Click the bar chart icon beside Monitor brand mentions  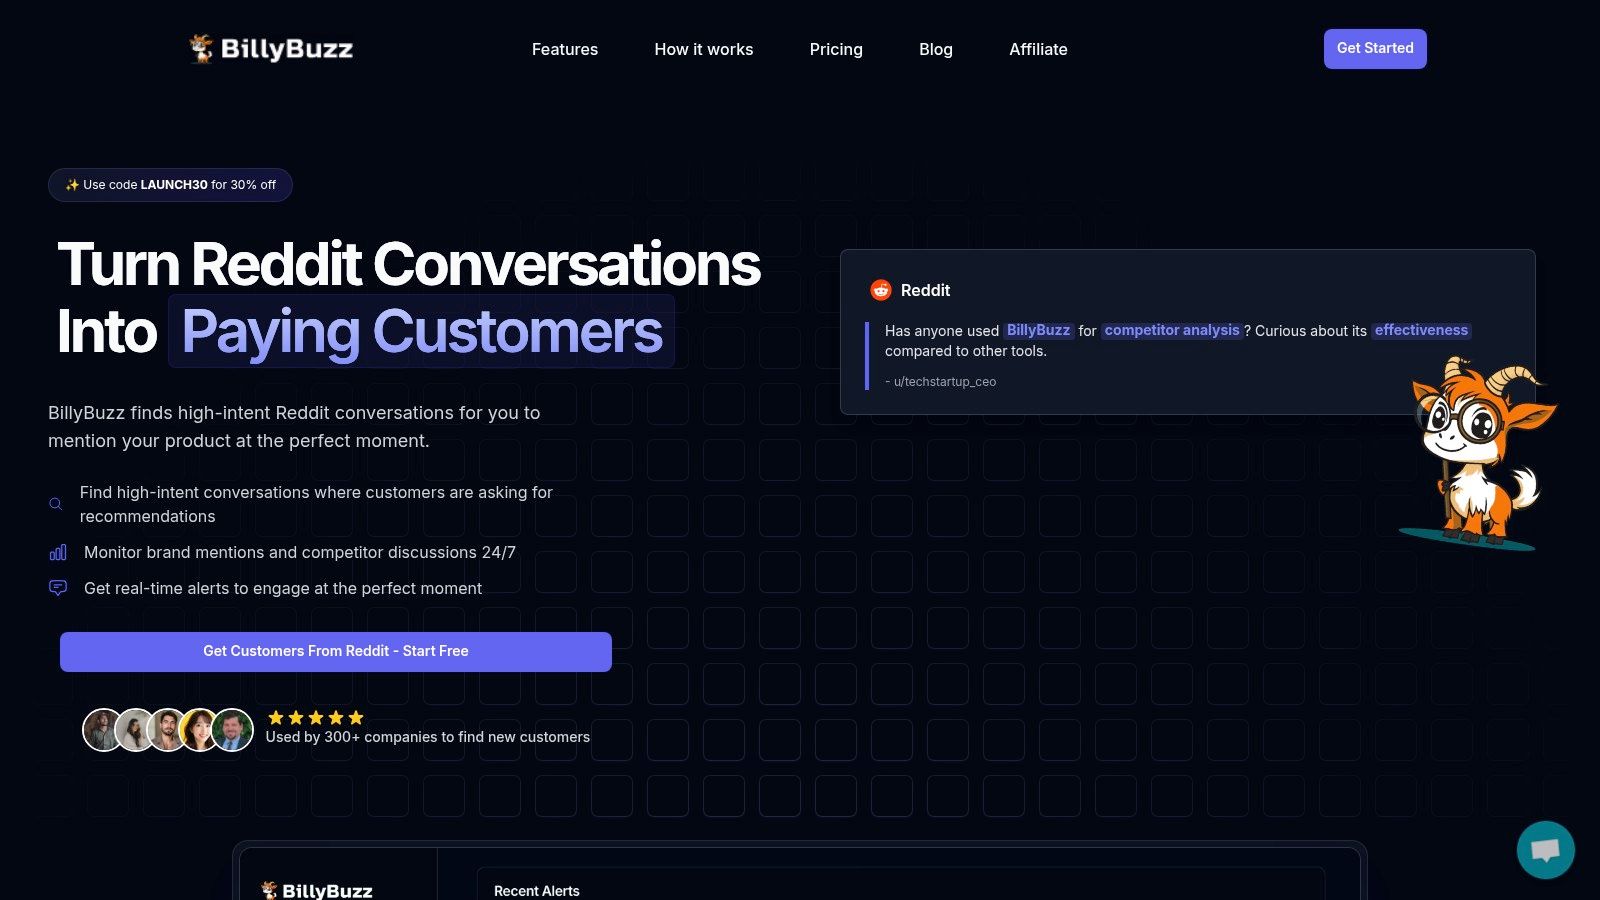click(58, 552)
